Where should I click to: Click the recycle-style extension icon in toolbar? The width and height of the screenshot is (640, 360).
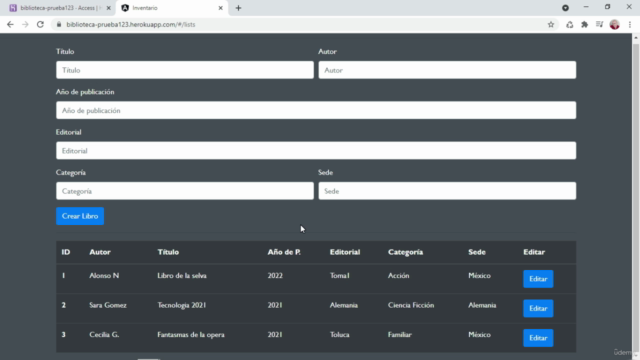coord(569,24)
